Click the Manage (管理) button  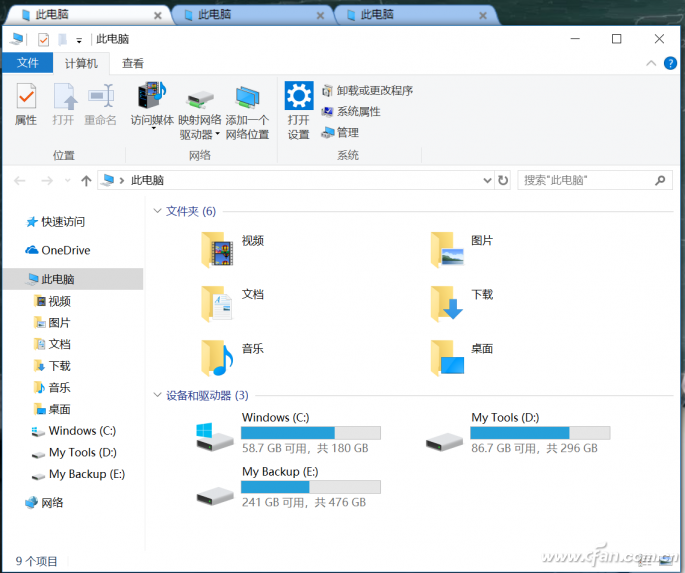point(340,132)
